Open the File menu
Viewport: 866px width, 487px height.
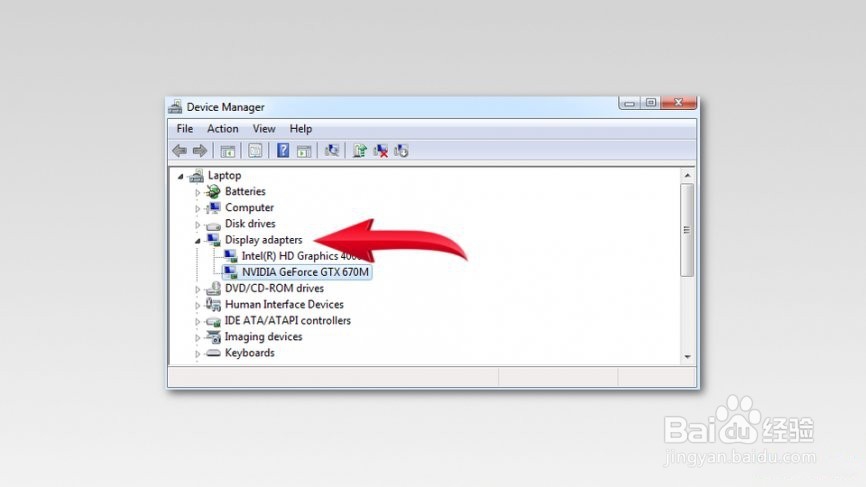click(185, 129)
